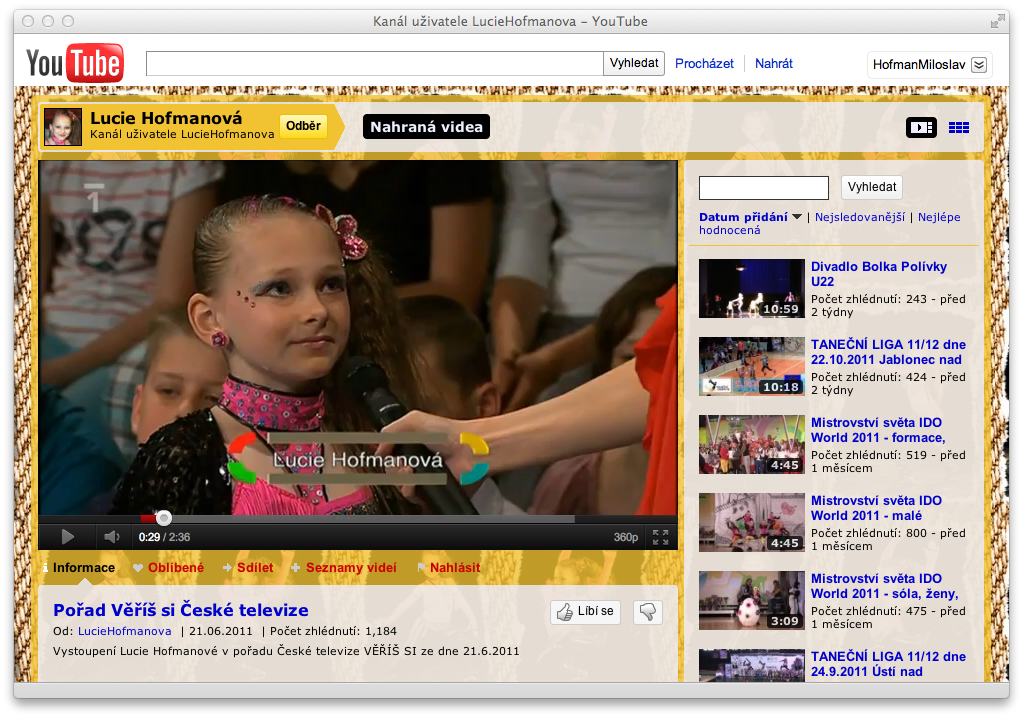Play the video with the play button
The height and width of the screenshot is (718, 1023).
[67, 537]
